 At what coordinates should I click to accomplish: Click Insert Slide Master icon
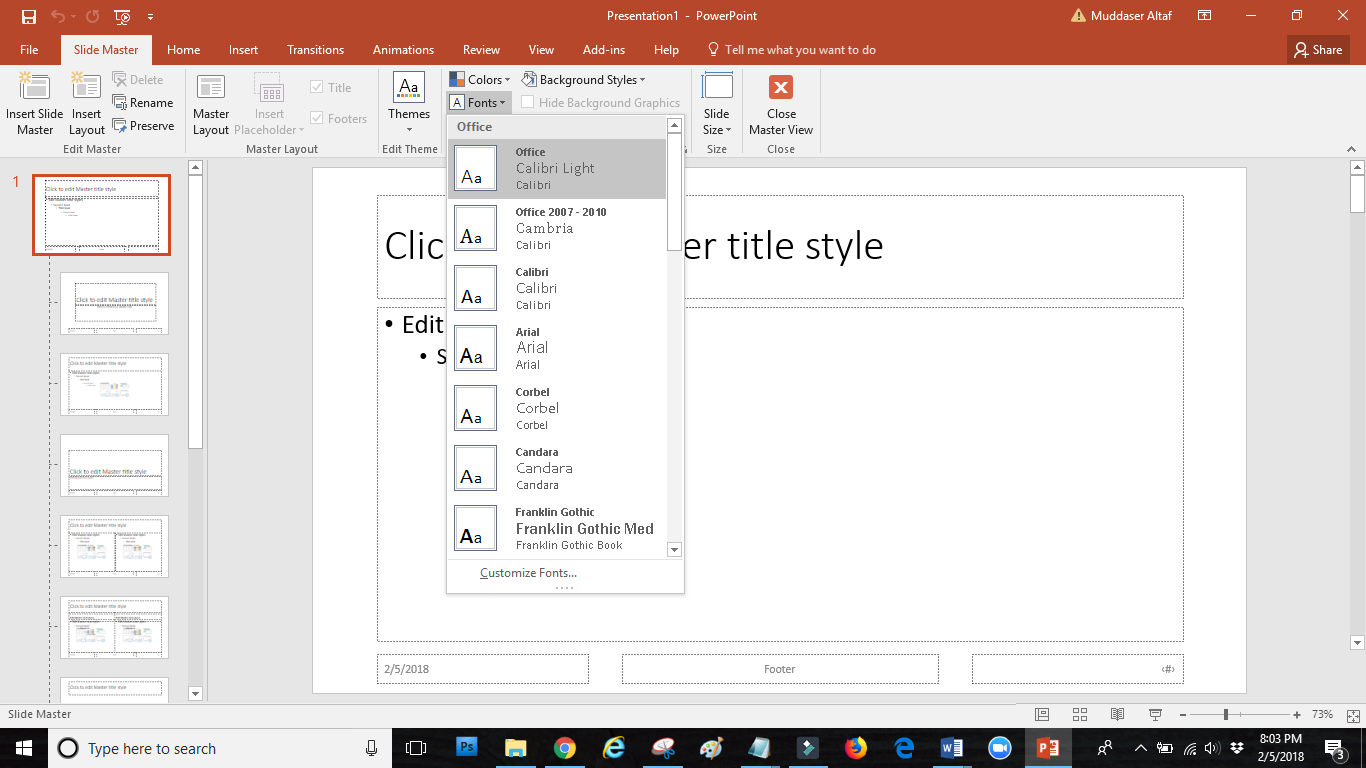point(35,104)
